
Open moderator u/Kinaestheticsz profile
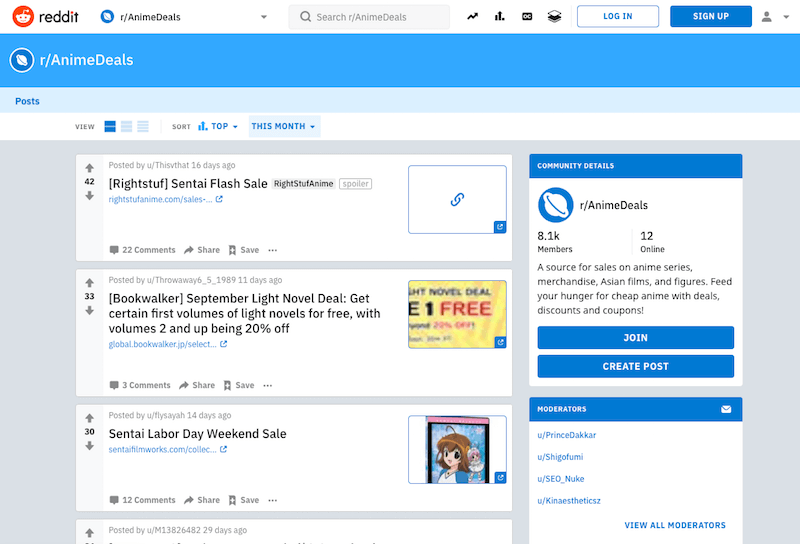(x=569, y=501)
